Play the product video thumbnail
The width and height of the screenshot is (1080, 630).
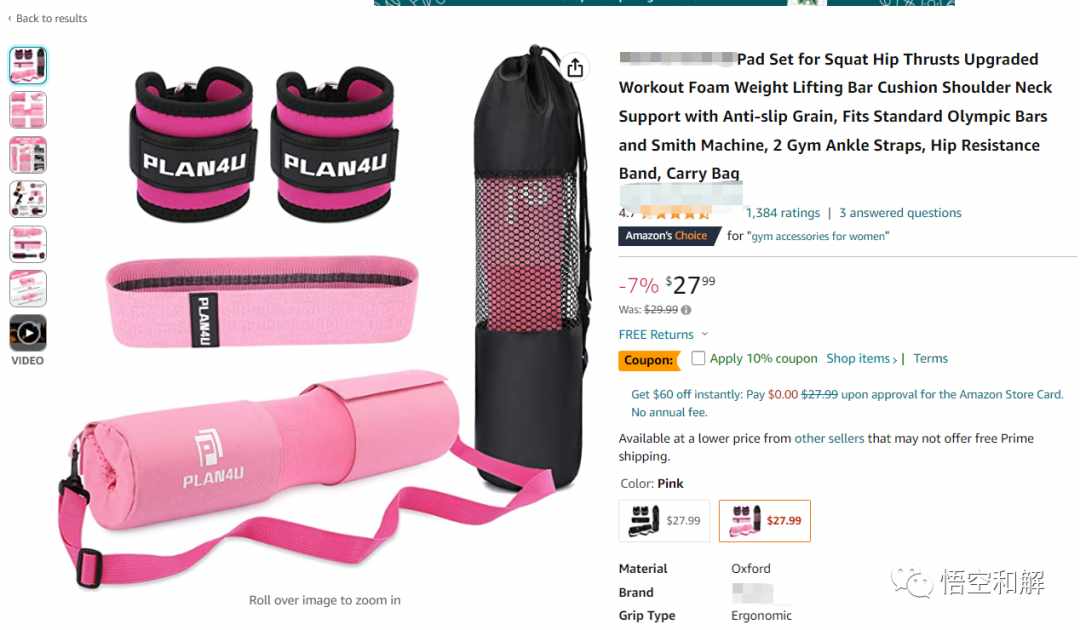point(28,333)
